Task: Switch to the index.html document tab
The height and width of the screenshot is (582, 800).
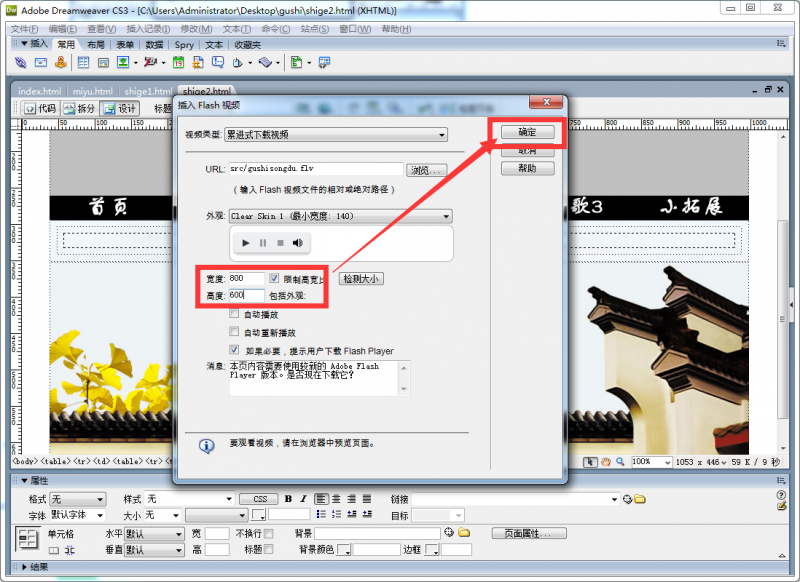Action: coord(39,91)
